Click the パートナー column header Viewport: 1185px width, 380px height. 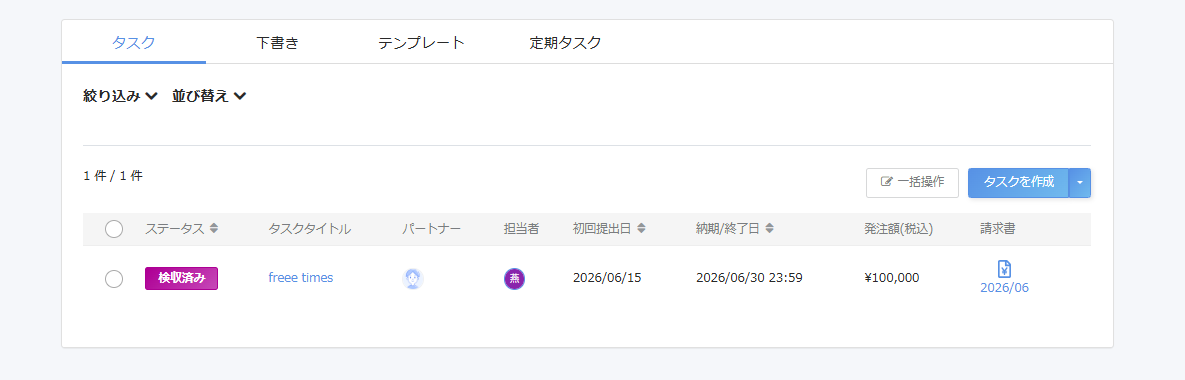pyautogui.click(x=432, y=229)
